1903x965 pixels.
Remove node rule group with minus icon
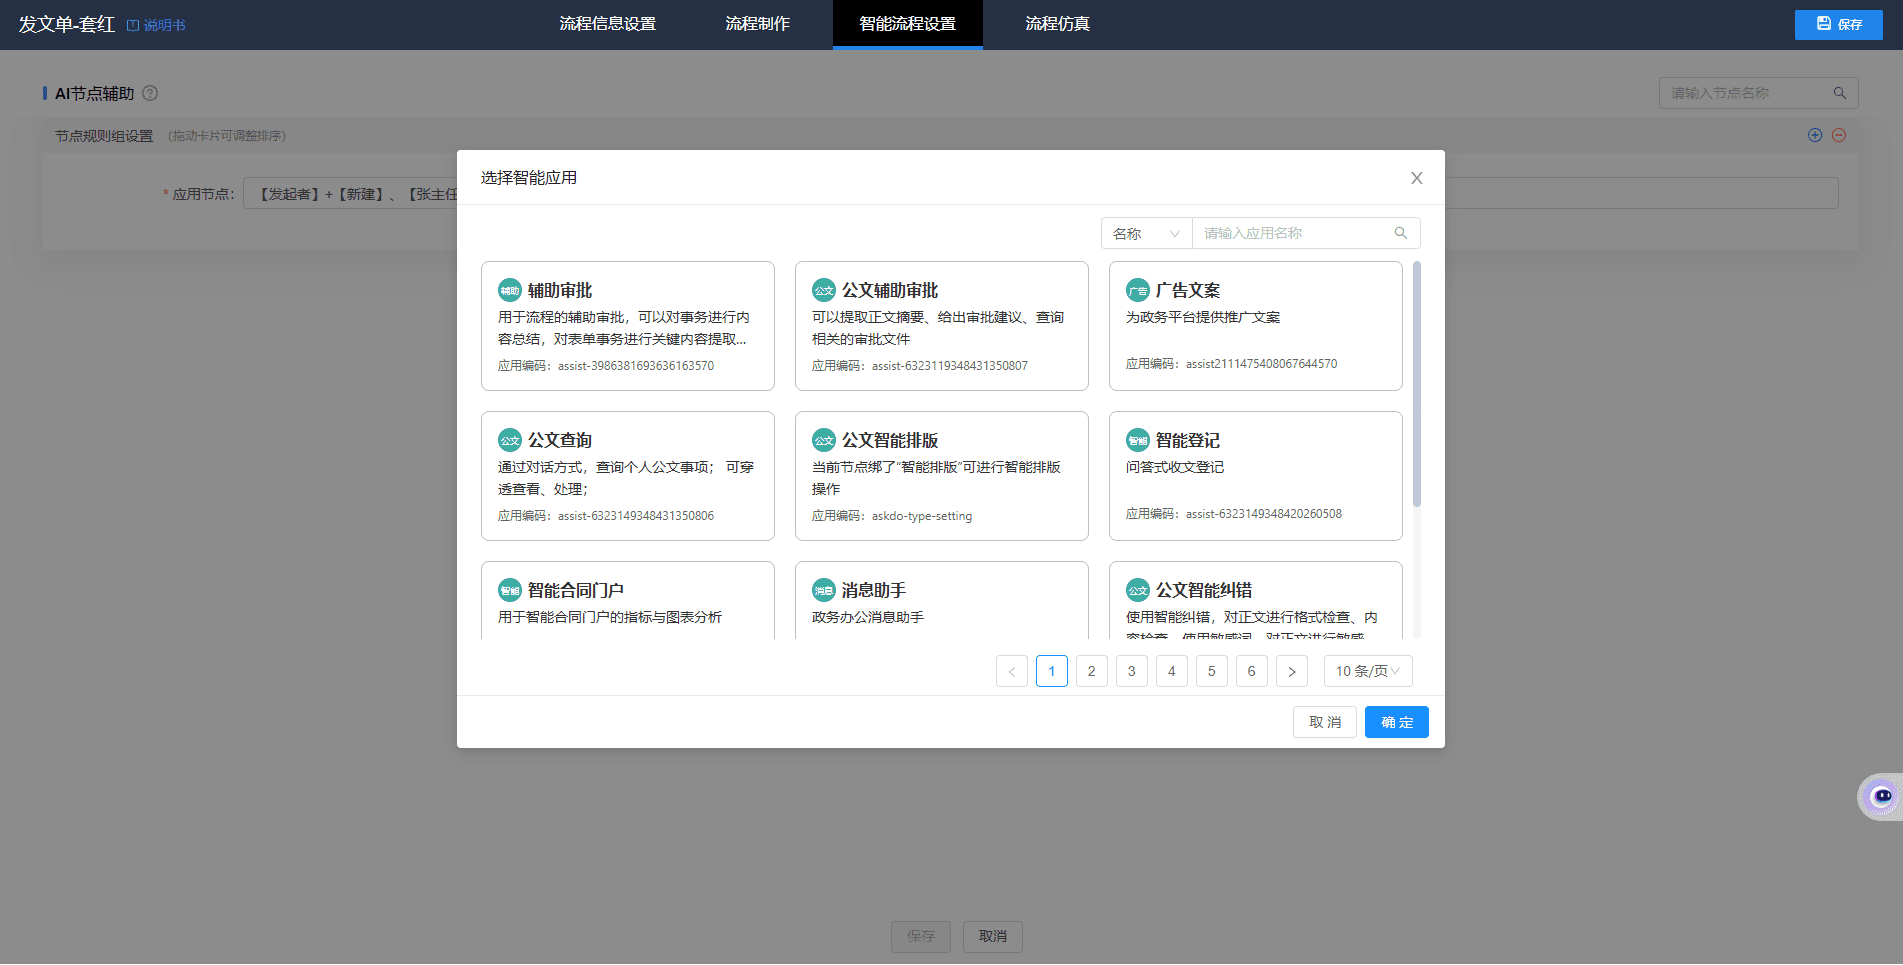tap(1839, 135)
